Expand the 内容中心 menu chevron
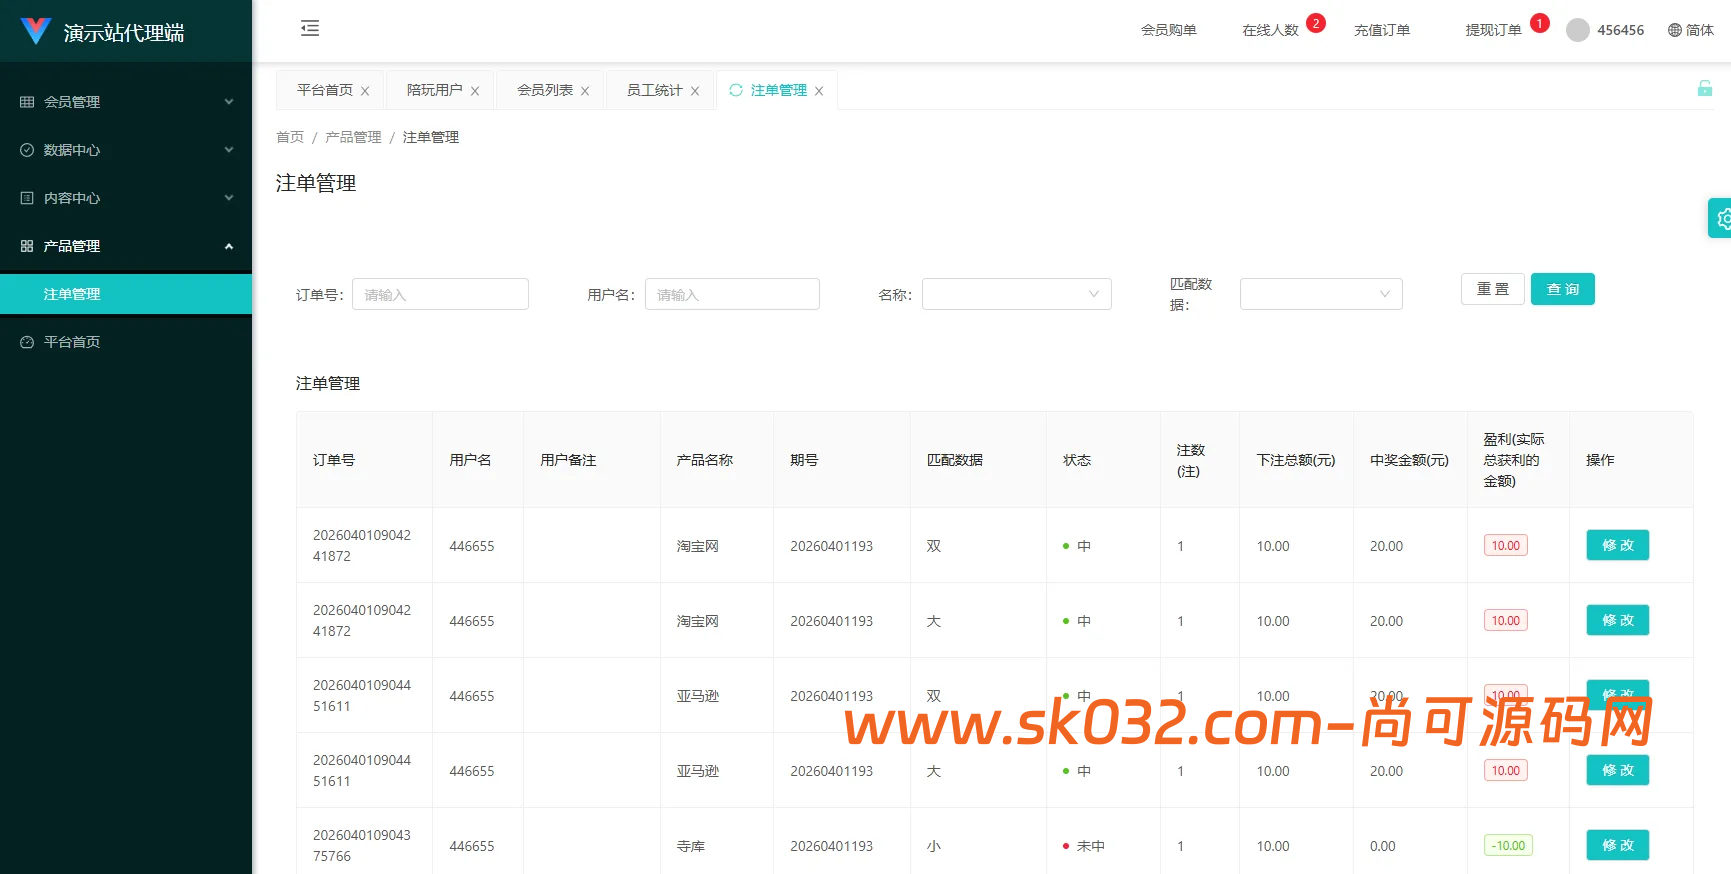 (x=229, y=198)
